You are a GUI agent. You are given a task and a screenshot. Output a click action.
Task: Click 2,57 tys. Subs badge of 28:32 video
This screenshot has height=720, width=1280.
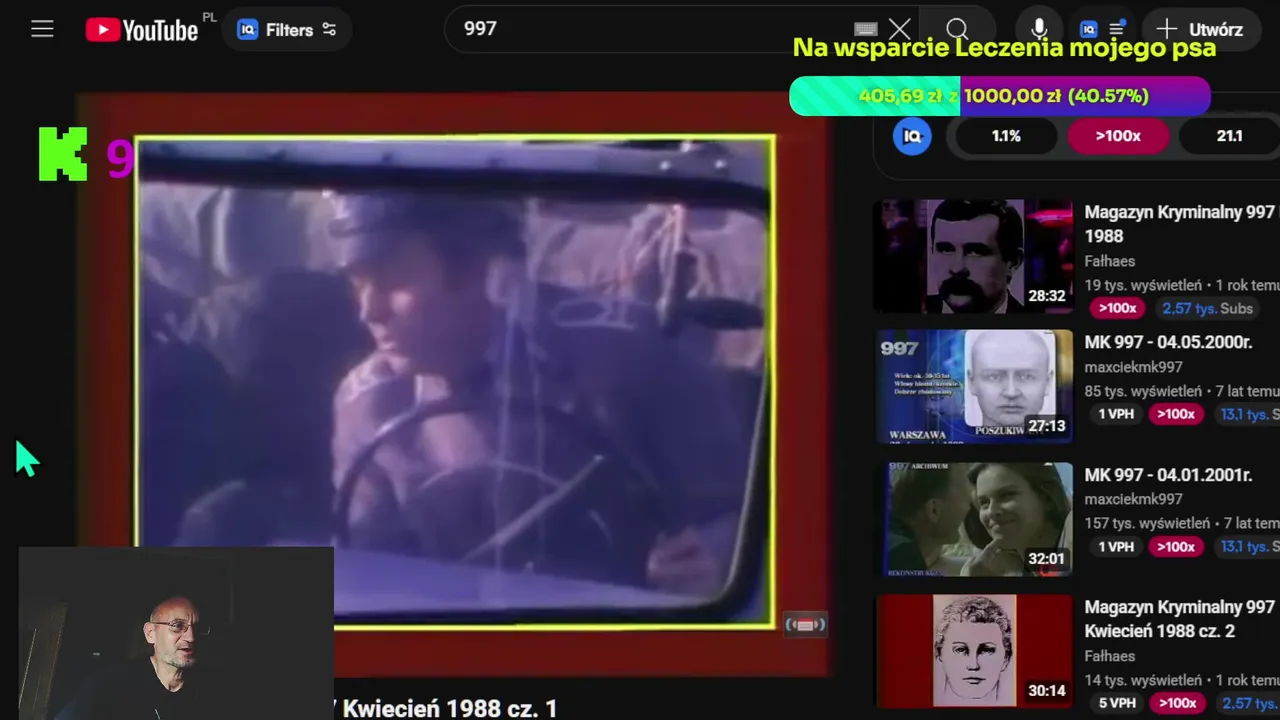[x=1207, y=309]
